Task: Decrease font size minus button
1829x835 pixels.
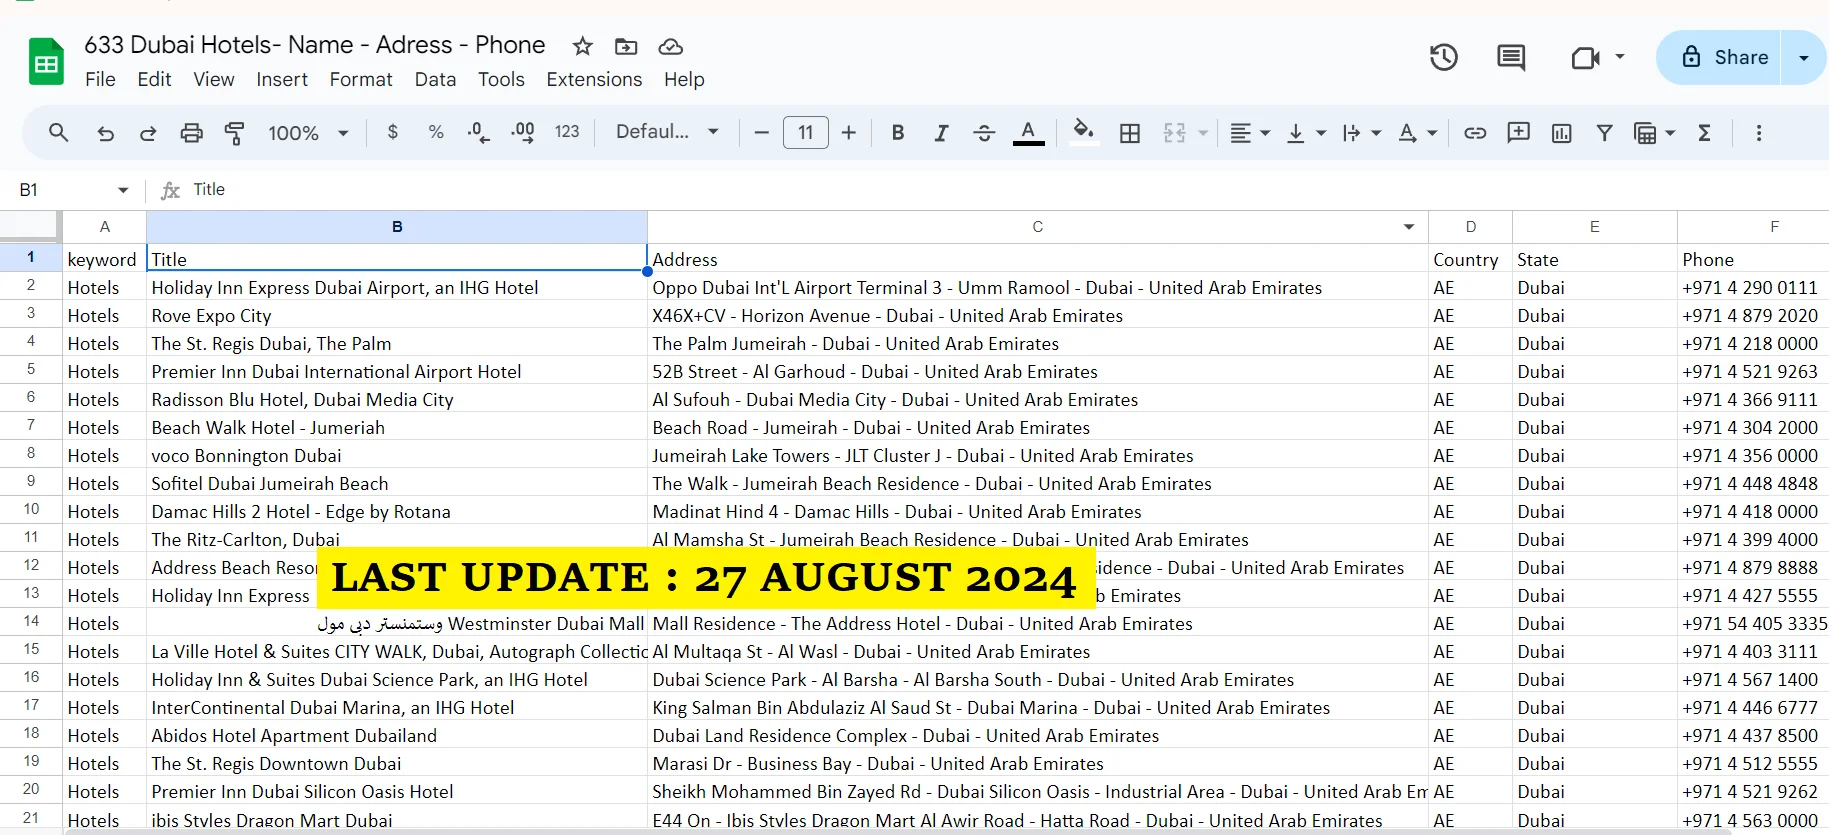Action: point(762,132)
